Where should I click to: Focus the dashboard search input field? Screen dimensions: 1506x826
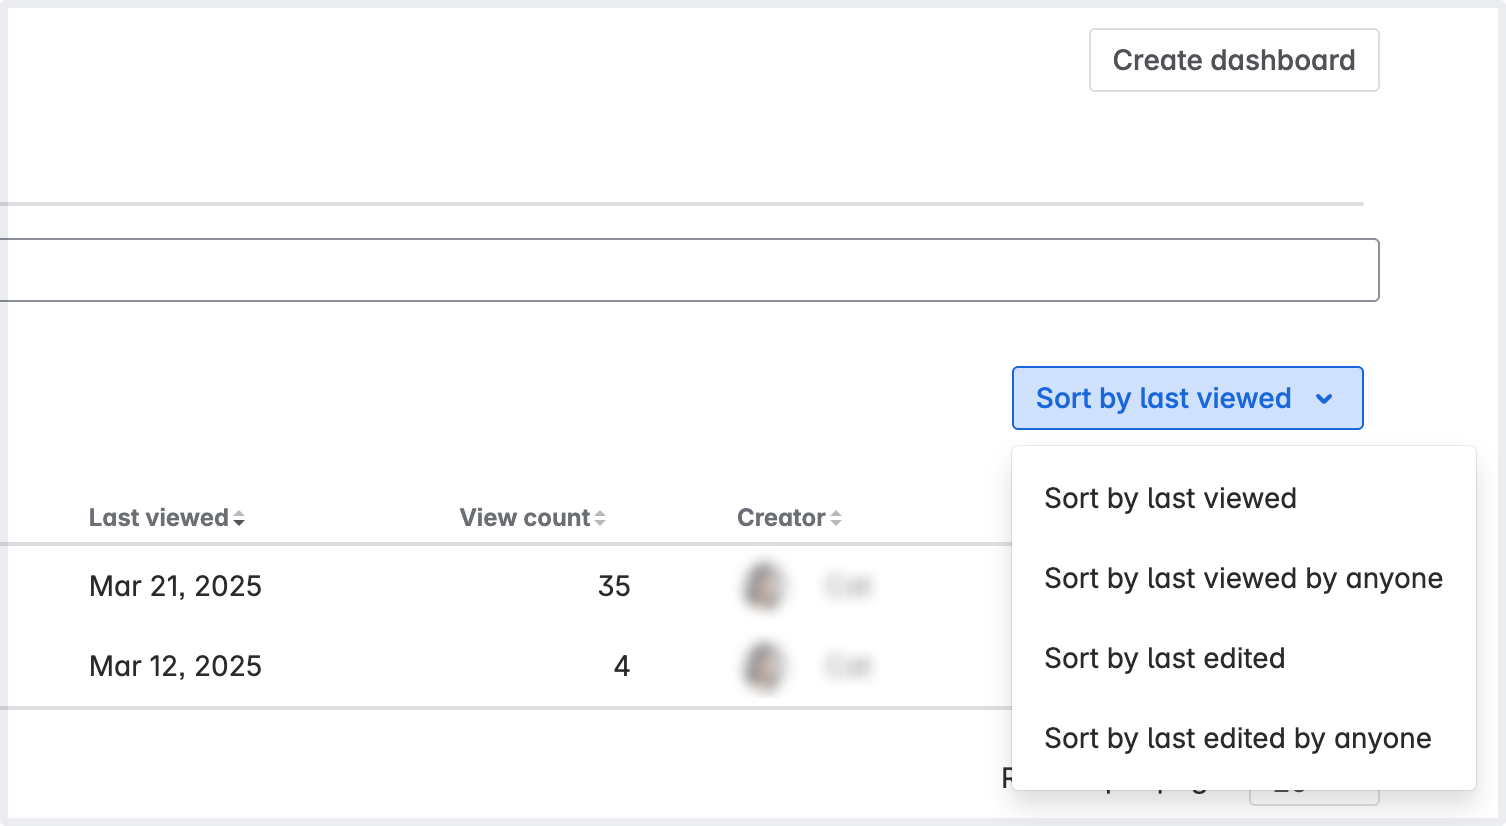(690, 270)
